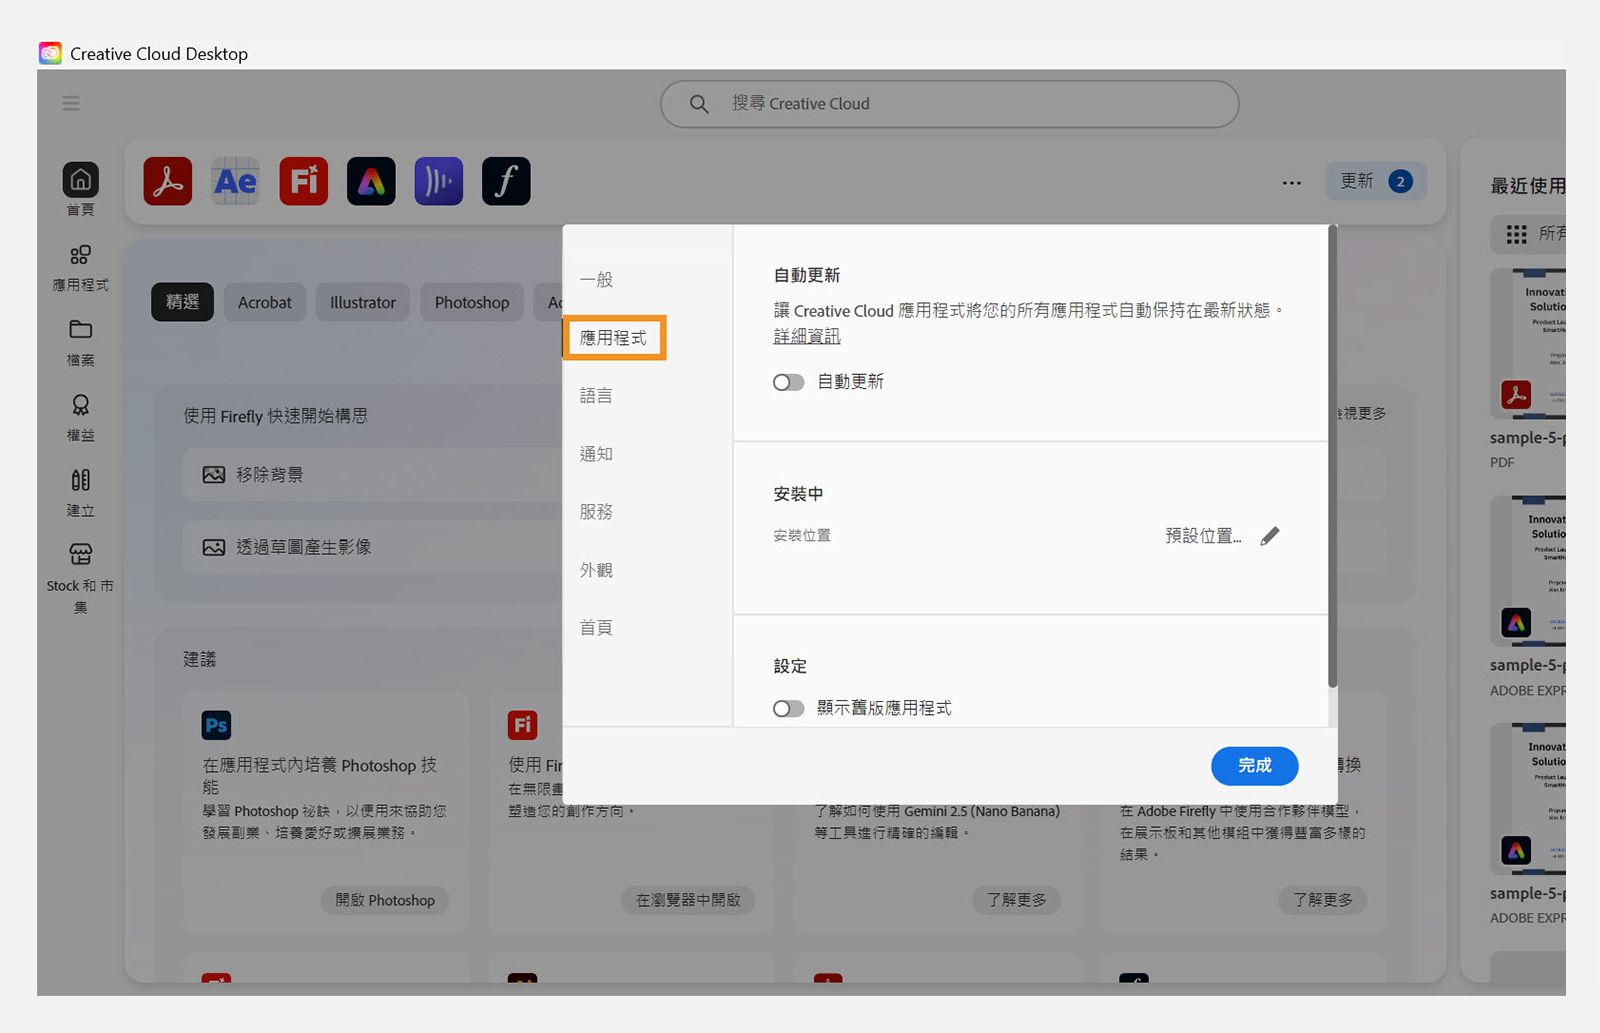Viewport: 1600px width, 1033px height.
Task: Toggle the 顯示舊版應用程式 switch
Action: 788,708
